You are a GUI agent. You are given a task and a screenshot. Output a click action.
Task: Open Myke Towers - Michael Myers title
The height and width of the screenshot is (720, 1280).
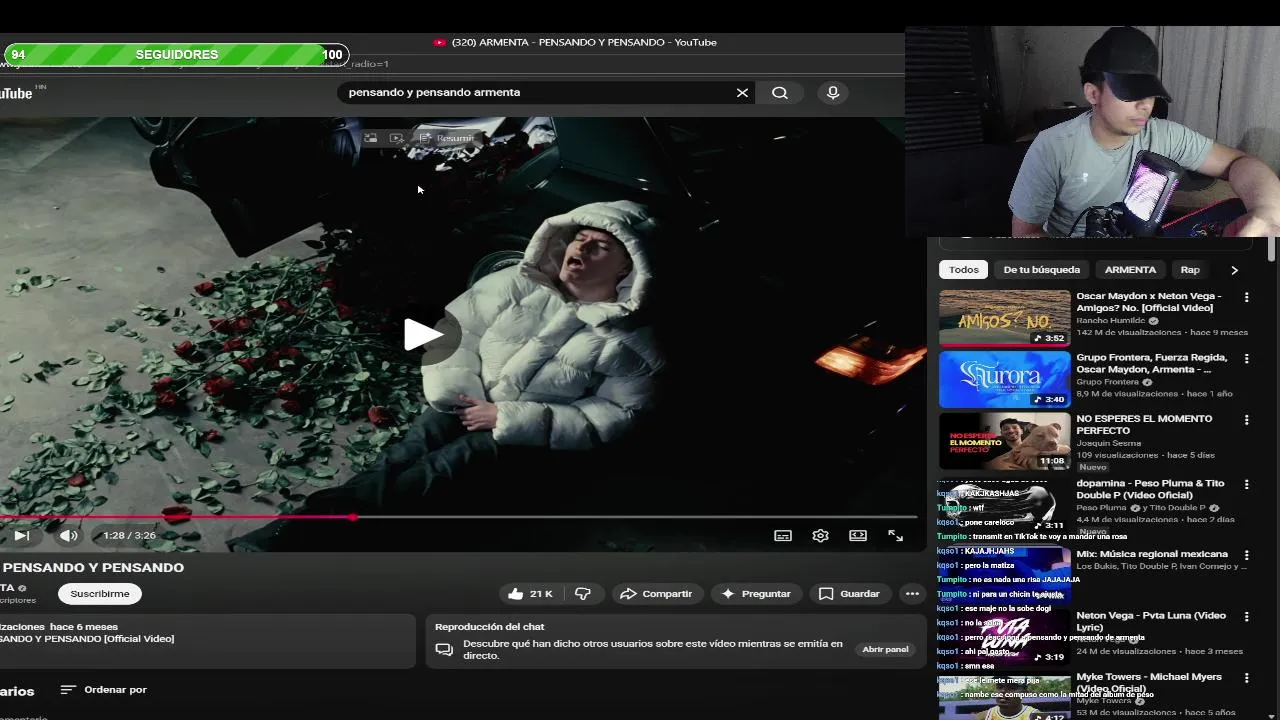(1149, 682)
